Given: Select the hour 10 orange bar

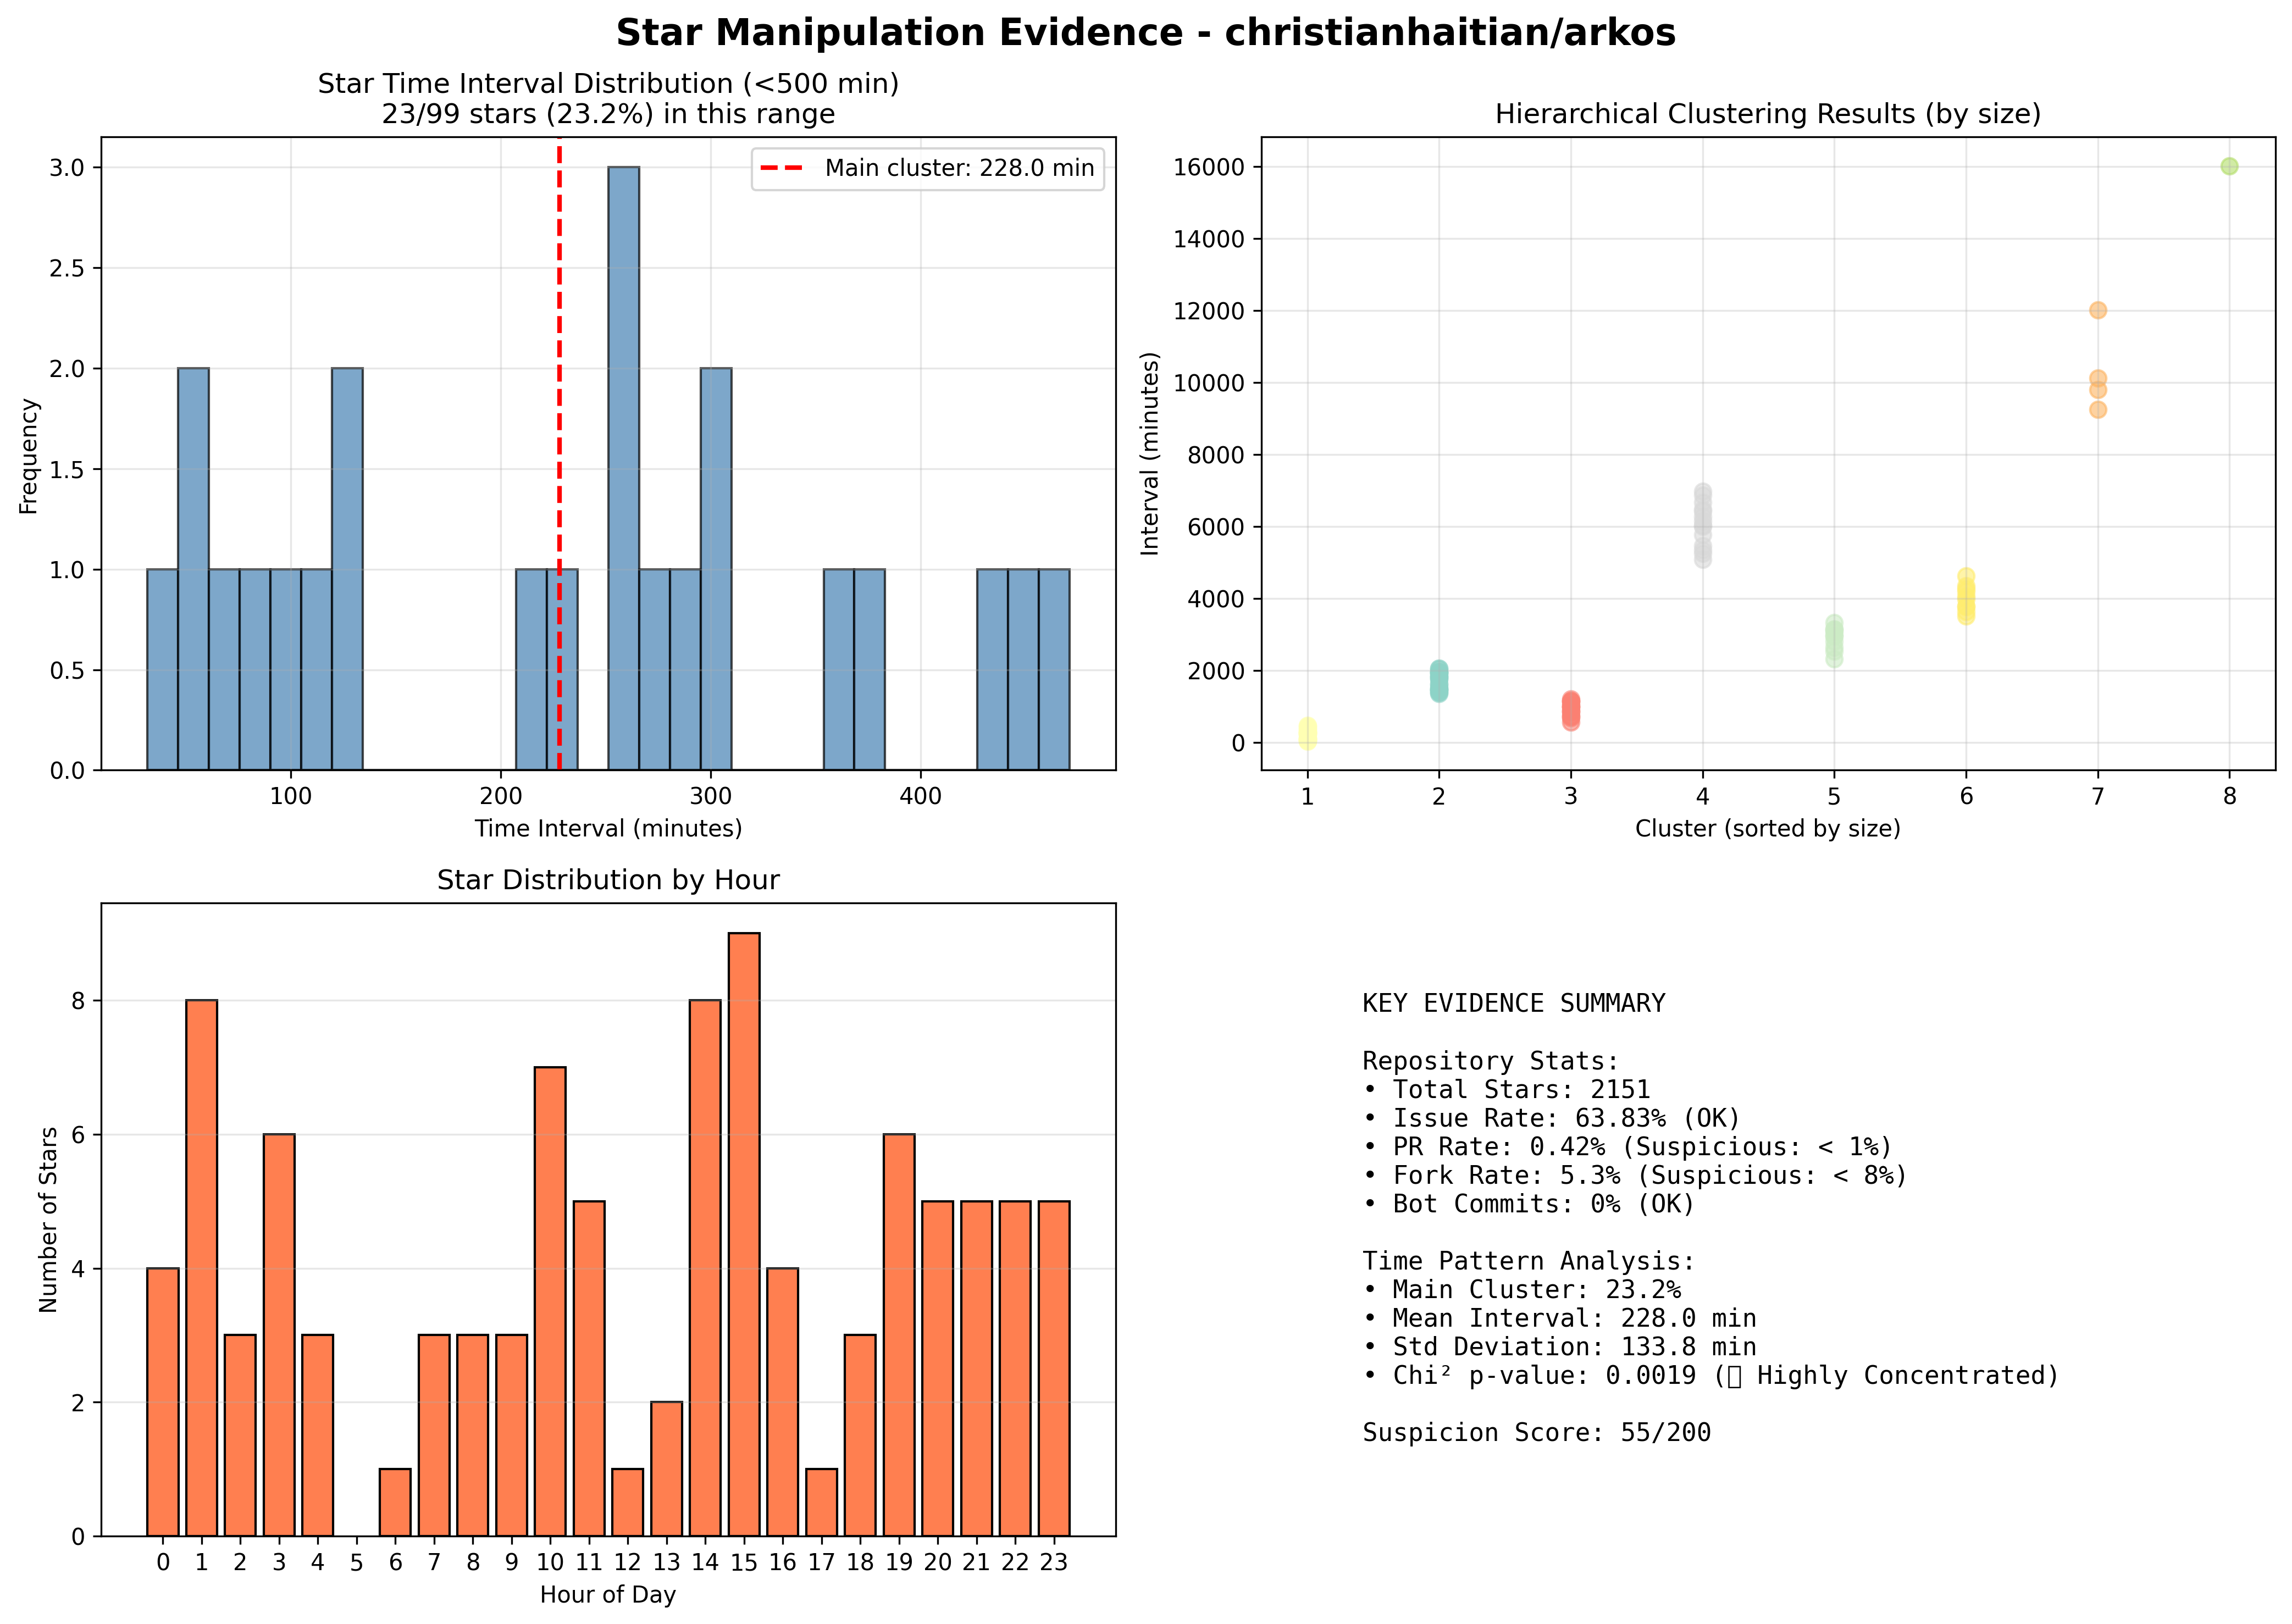Looking at the screenshot, I should (x=550, y=1301).
